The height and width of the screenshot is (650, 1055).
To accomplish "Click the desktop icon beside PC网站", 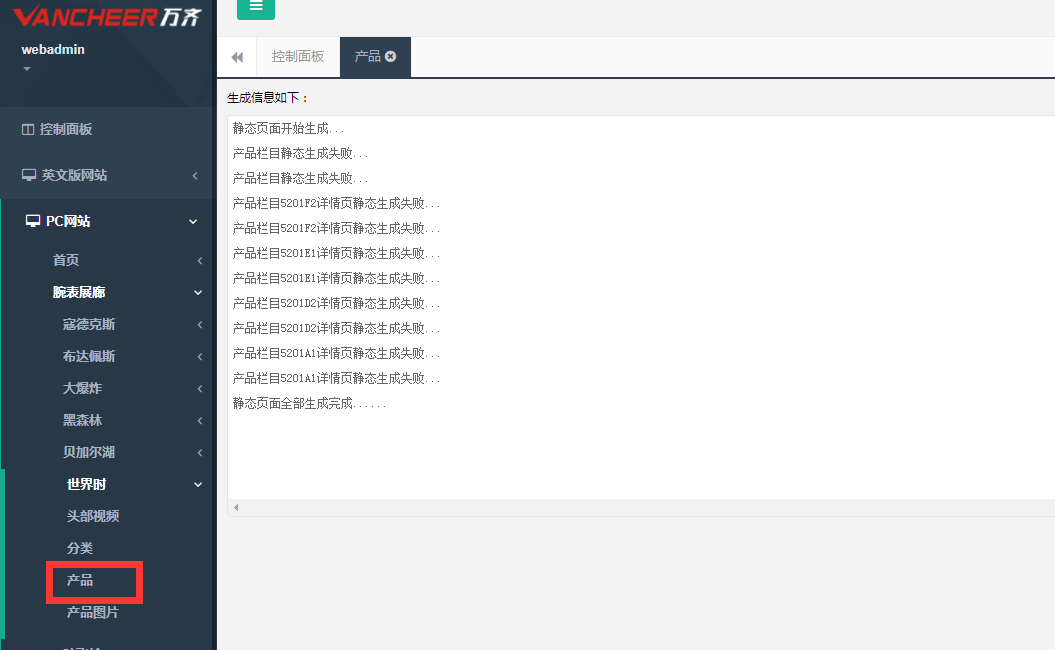I will [33, 221].
